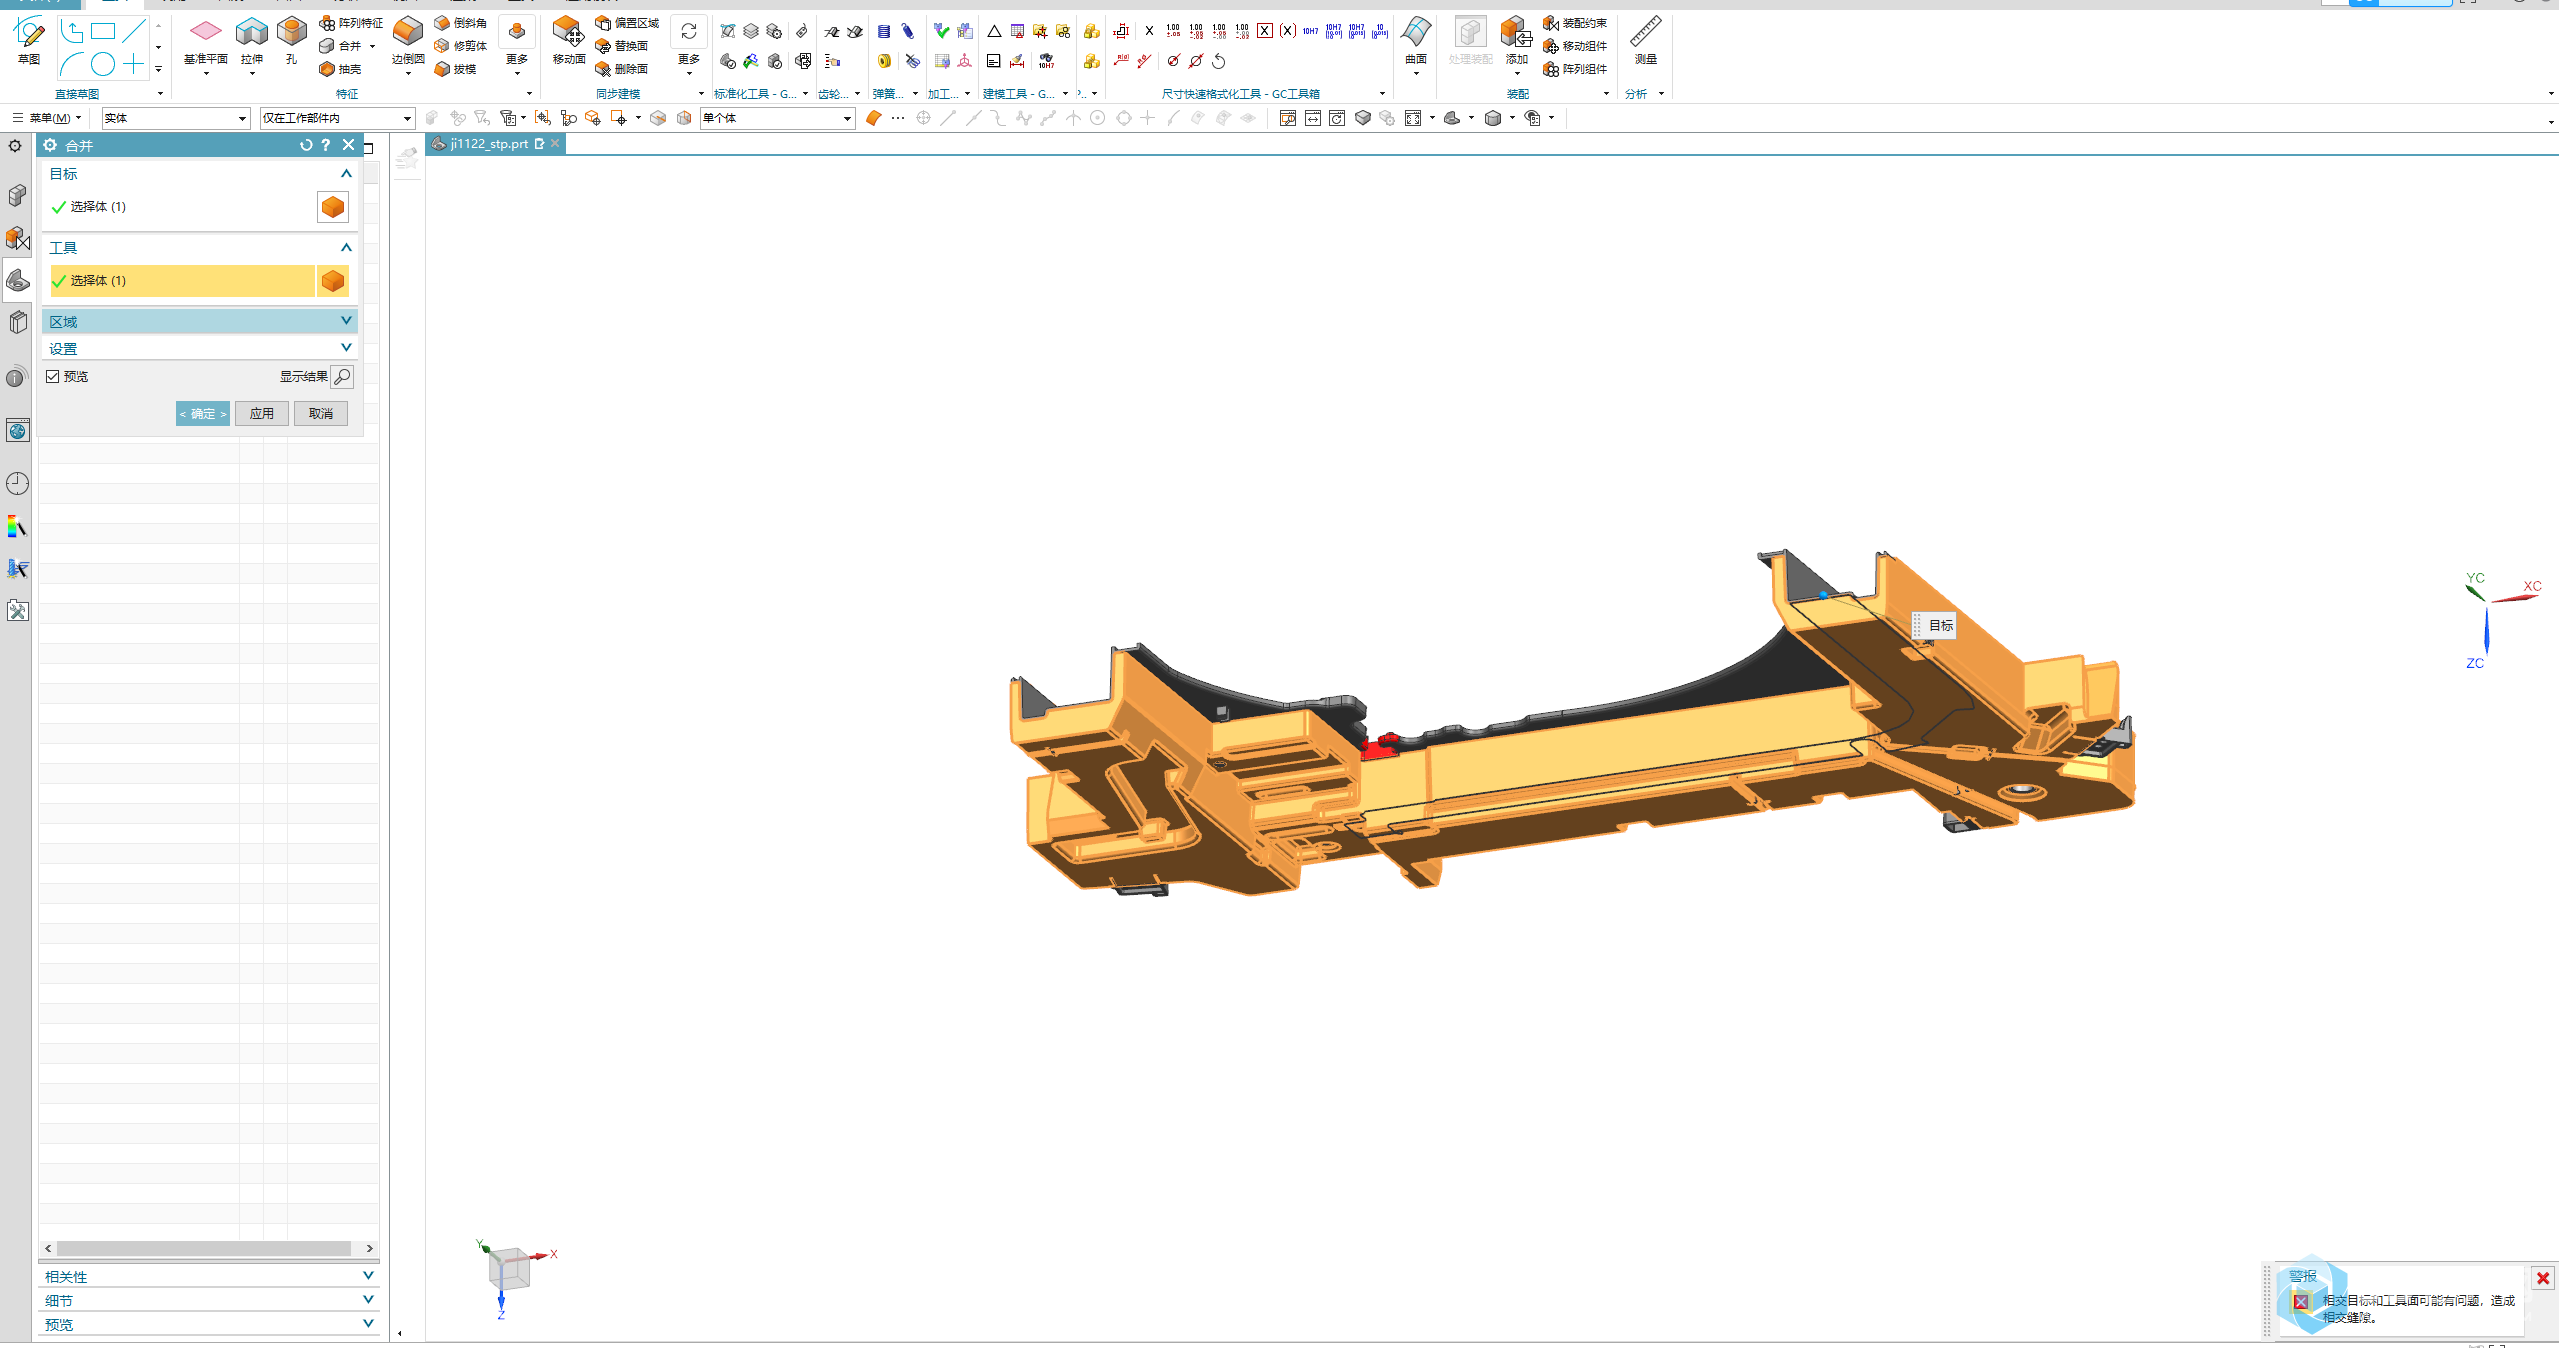
Task: Click the spring coil icon in 弹簧 group
Action: pos(884,32)
